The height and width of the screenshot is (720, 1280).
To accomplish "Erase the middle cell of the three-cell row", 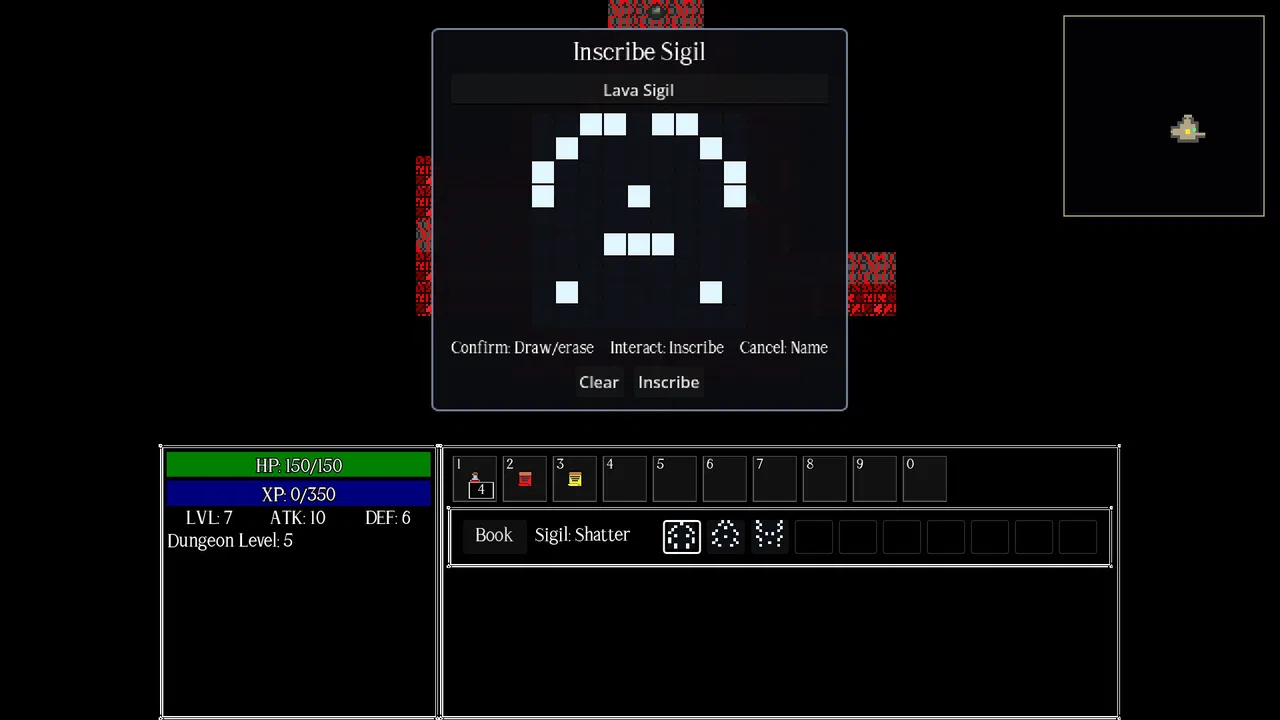I will click(x=639, y=244).
